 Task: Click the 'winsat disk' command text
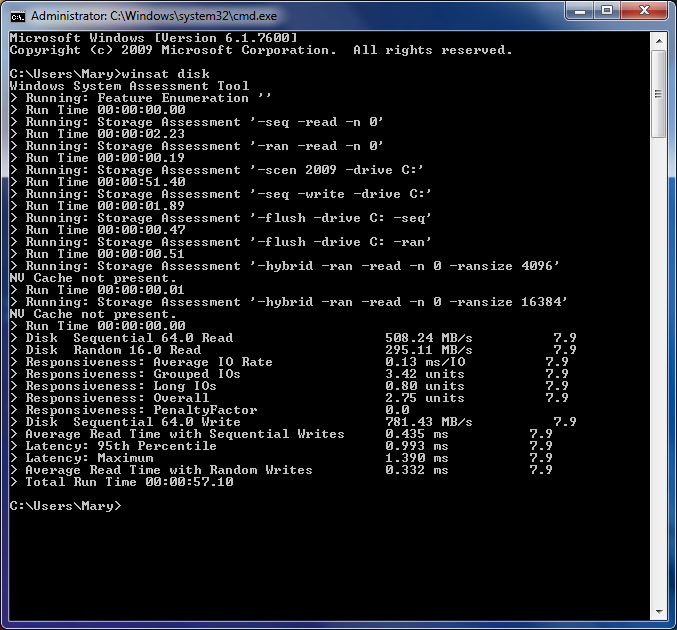coord(166,74)
